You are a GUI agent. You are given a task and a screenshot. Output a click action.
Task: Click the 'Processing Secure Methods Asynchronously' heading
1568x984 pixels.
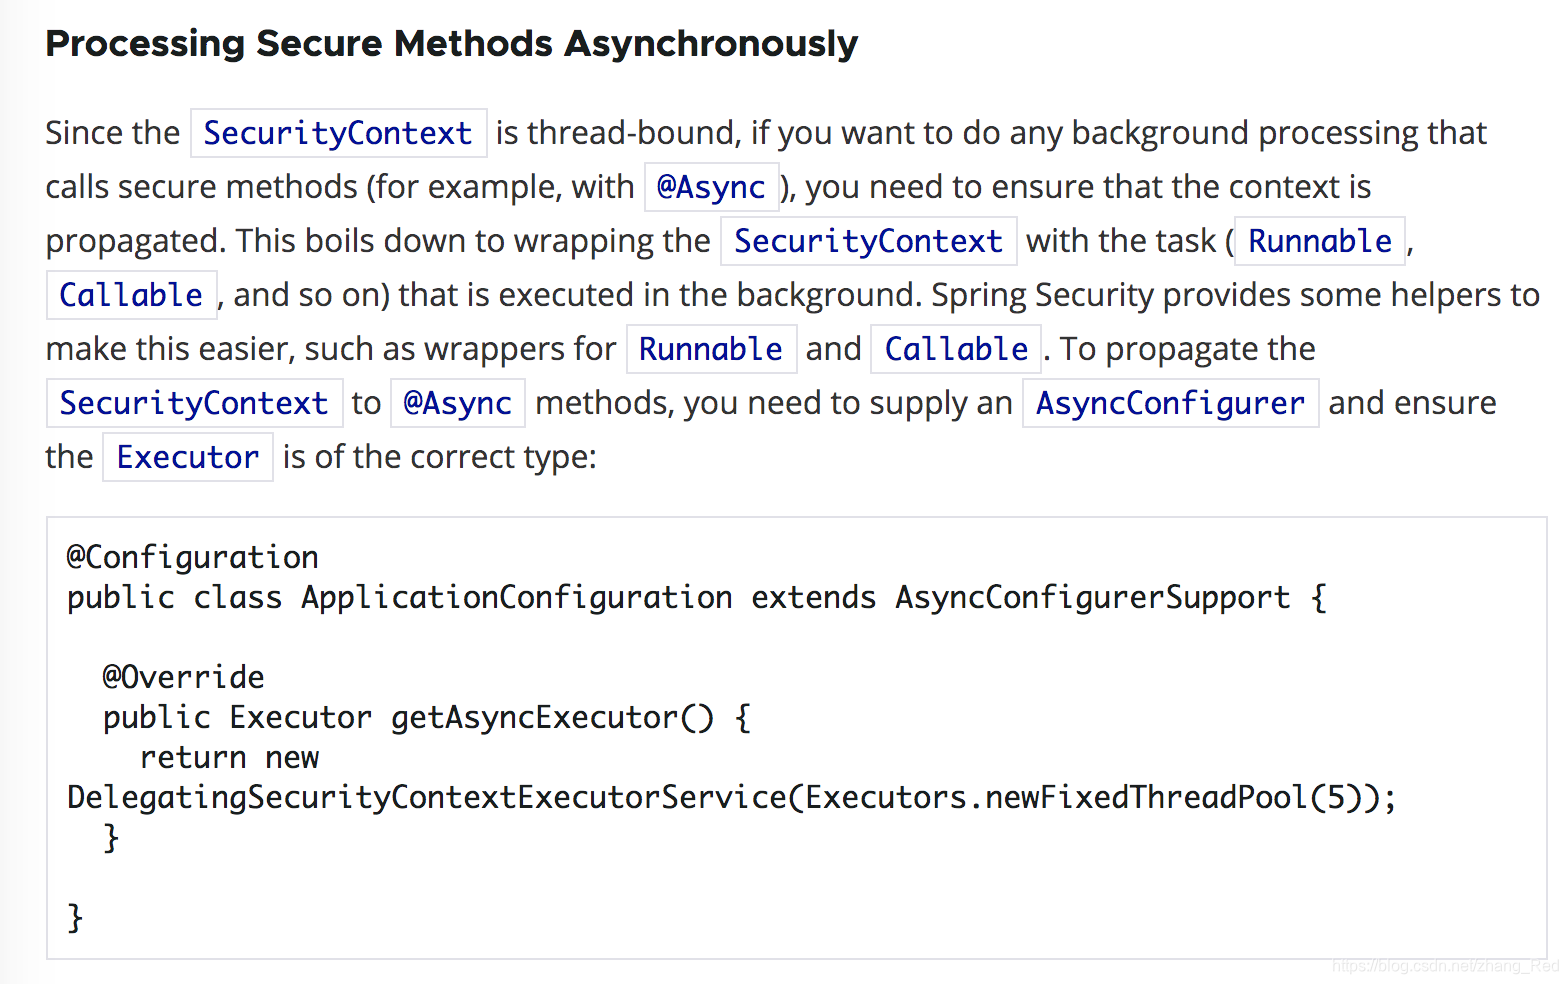451,44
